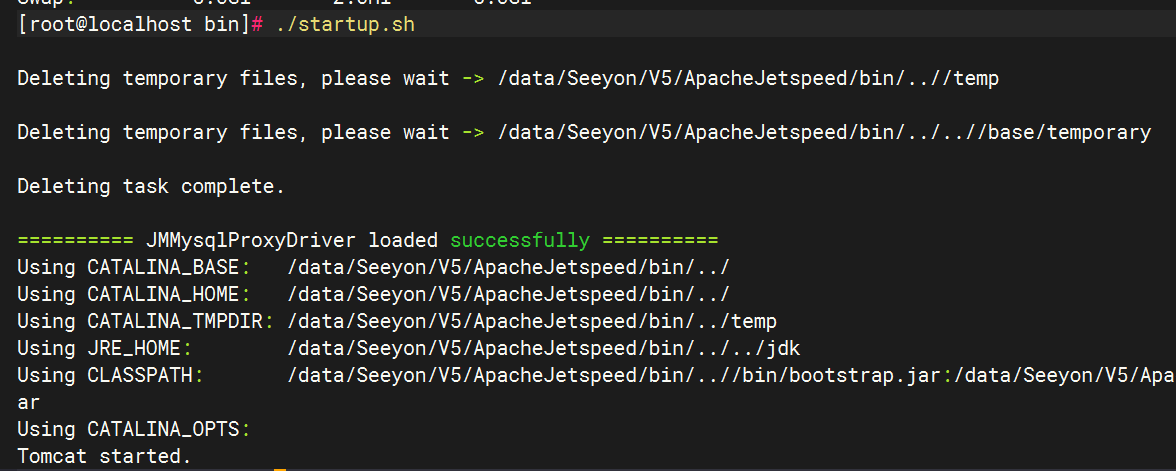Click the path ending in base/temporary
1176x471 pixels.
coord(823,133)
